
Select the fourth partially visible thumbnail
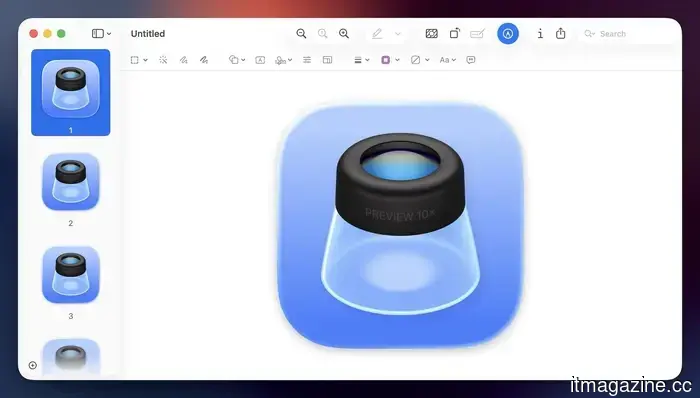71,357
